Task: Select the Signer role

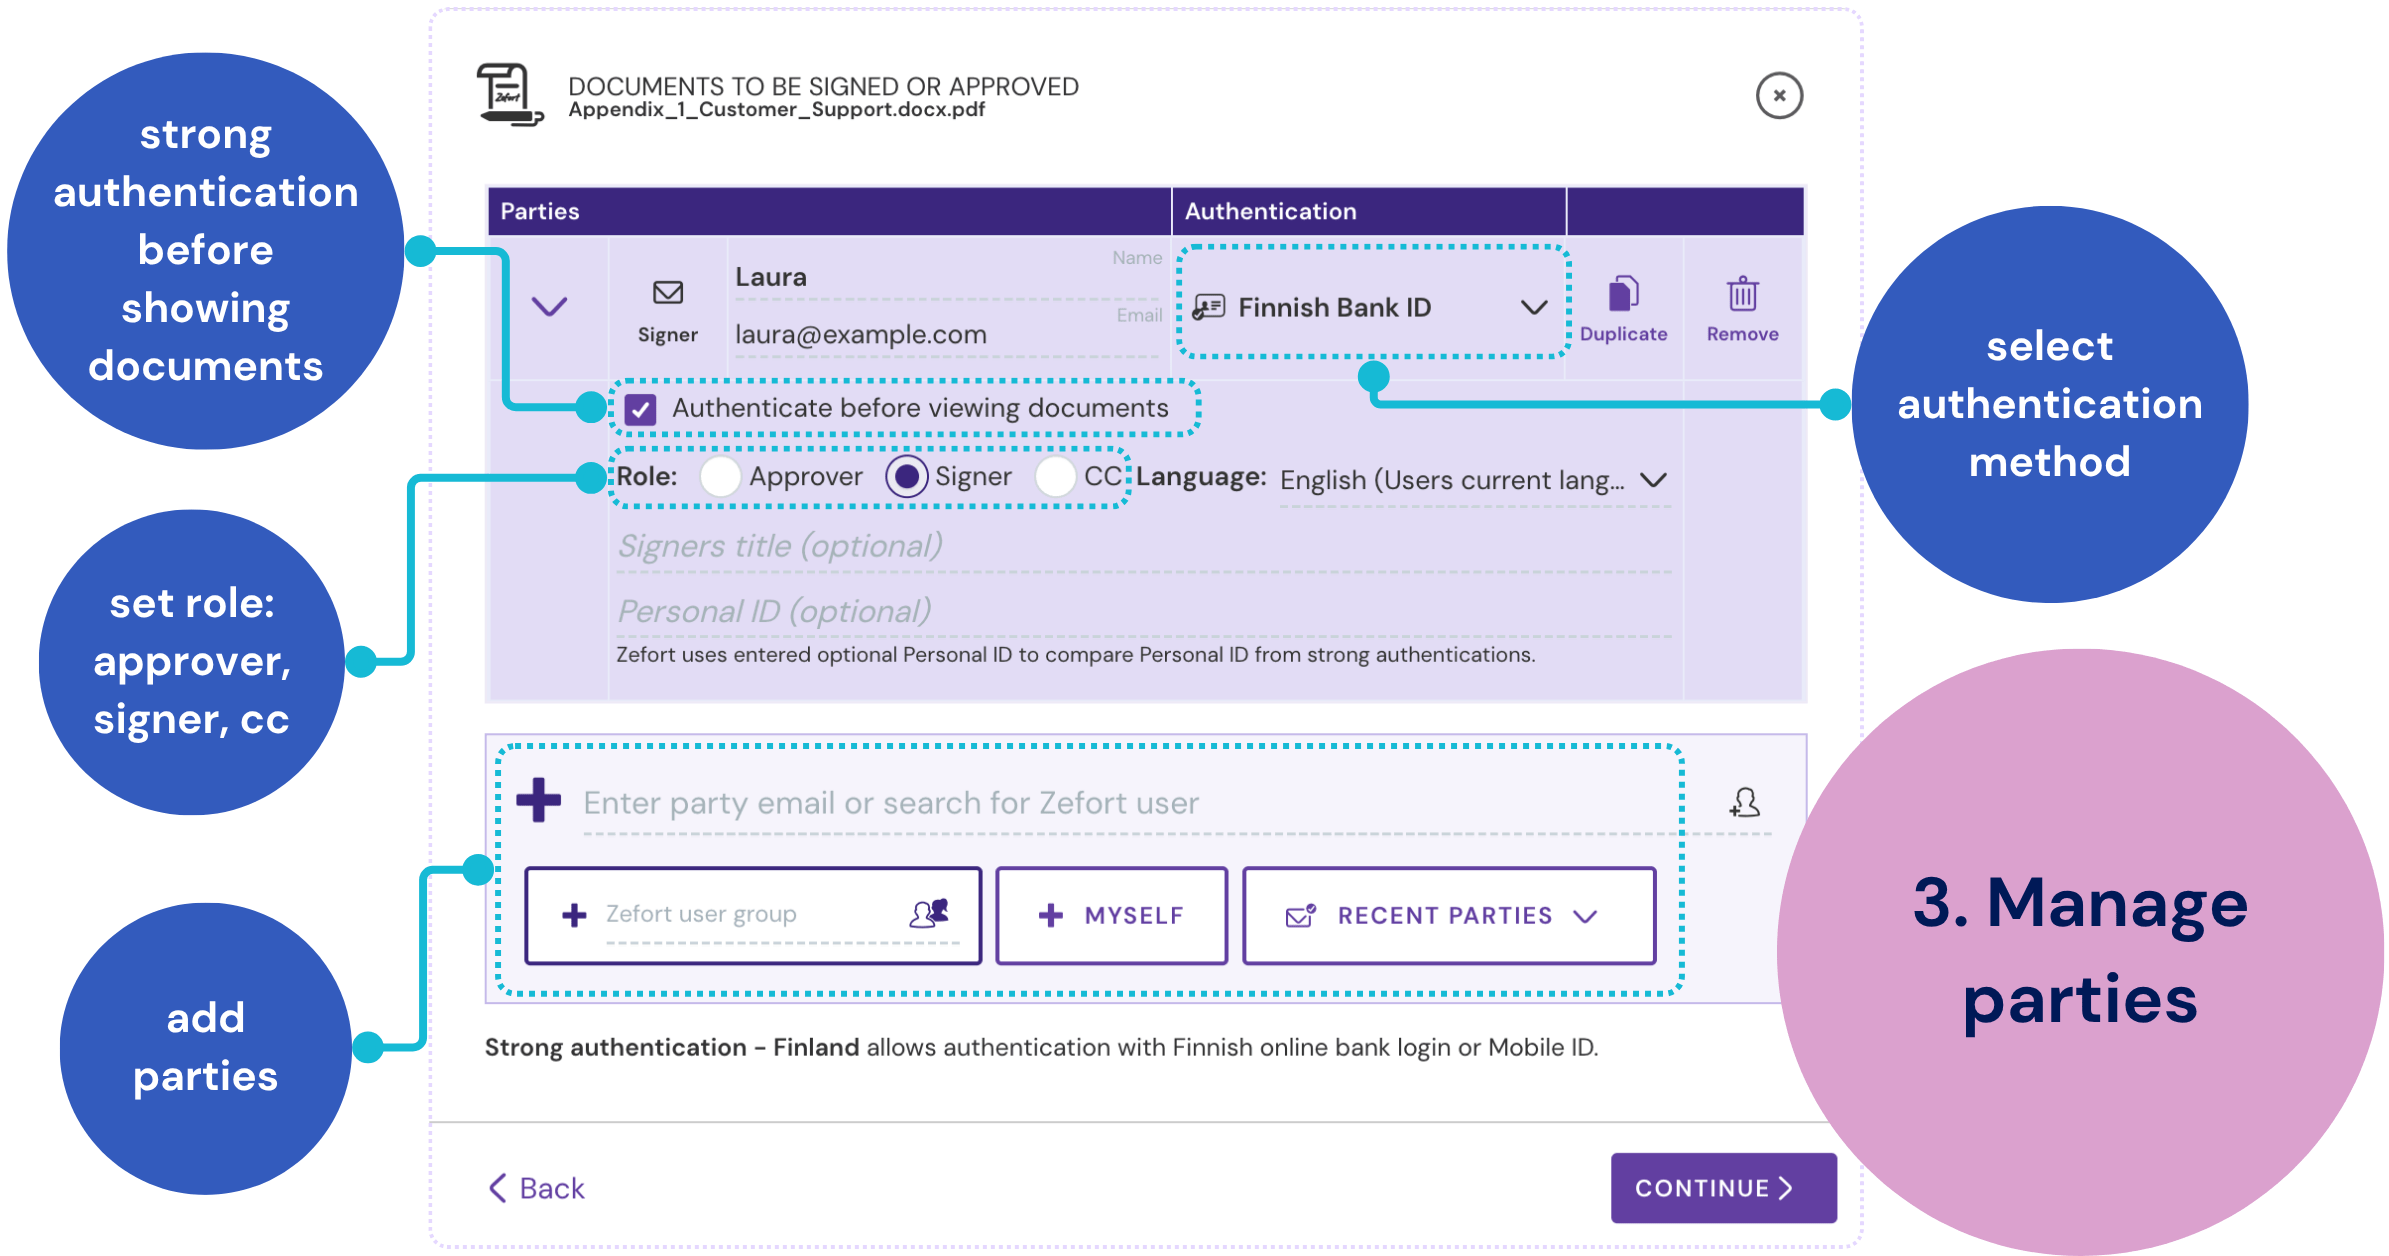Action: 906,477
